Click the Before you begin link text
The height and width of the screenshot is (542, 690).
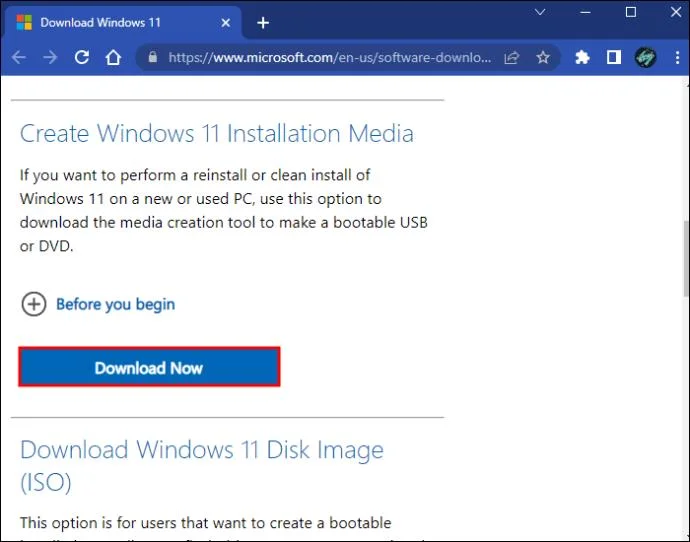coord(115,304)
